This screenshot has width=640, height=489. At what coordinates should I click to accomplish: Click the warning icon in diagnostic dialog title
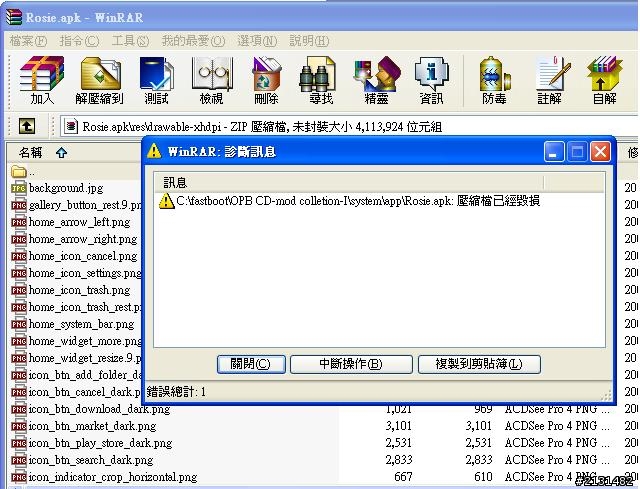(154, 151)
